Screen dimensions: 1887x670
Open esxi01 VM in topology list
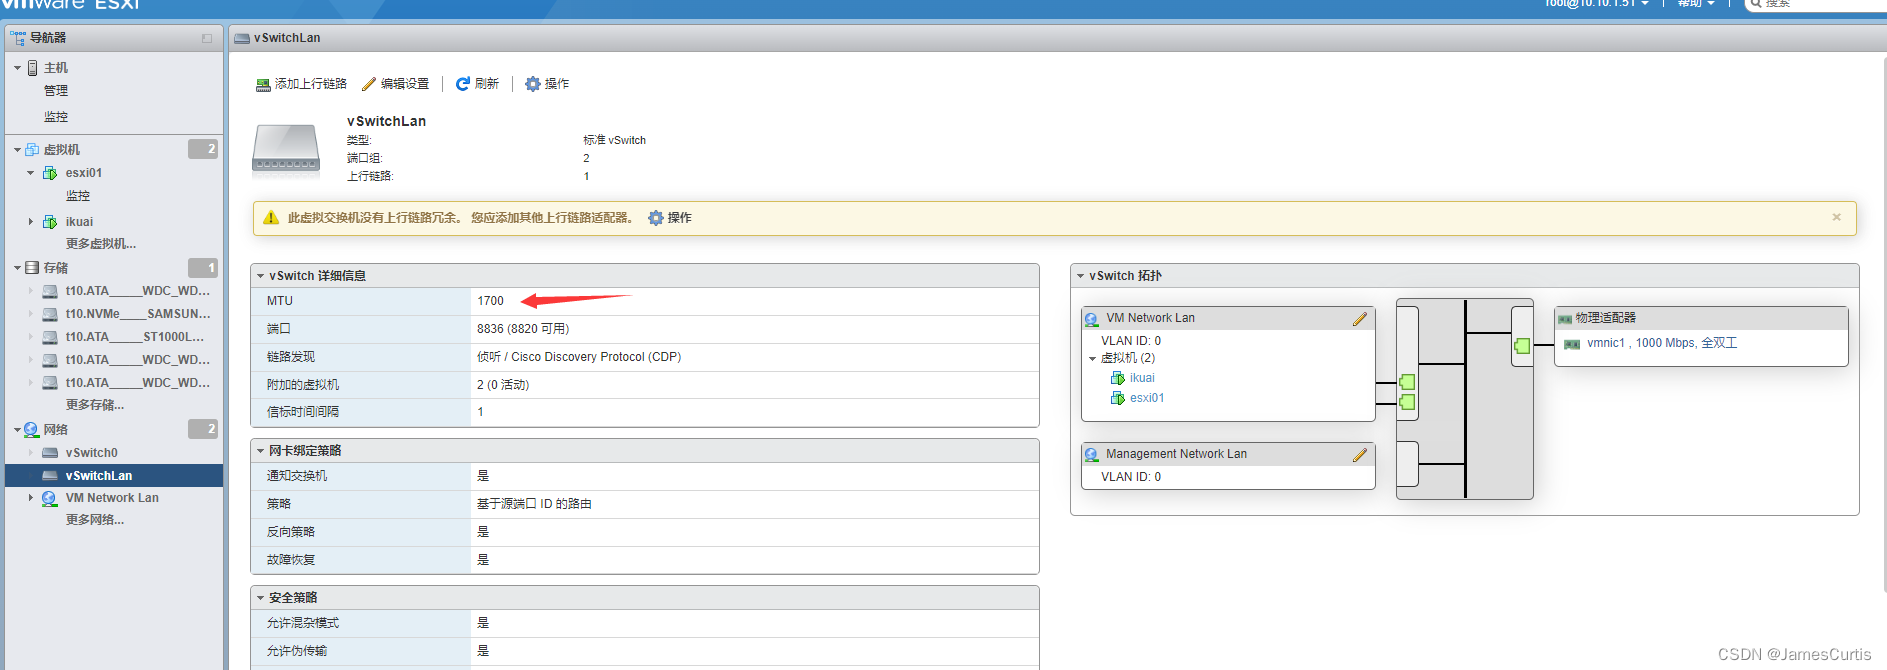coord(1147,398)
